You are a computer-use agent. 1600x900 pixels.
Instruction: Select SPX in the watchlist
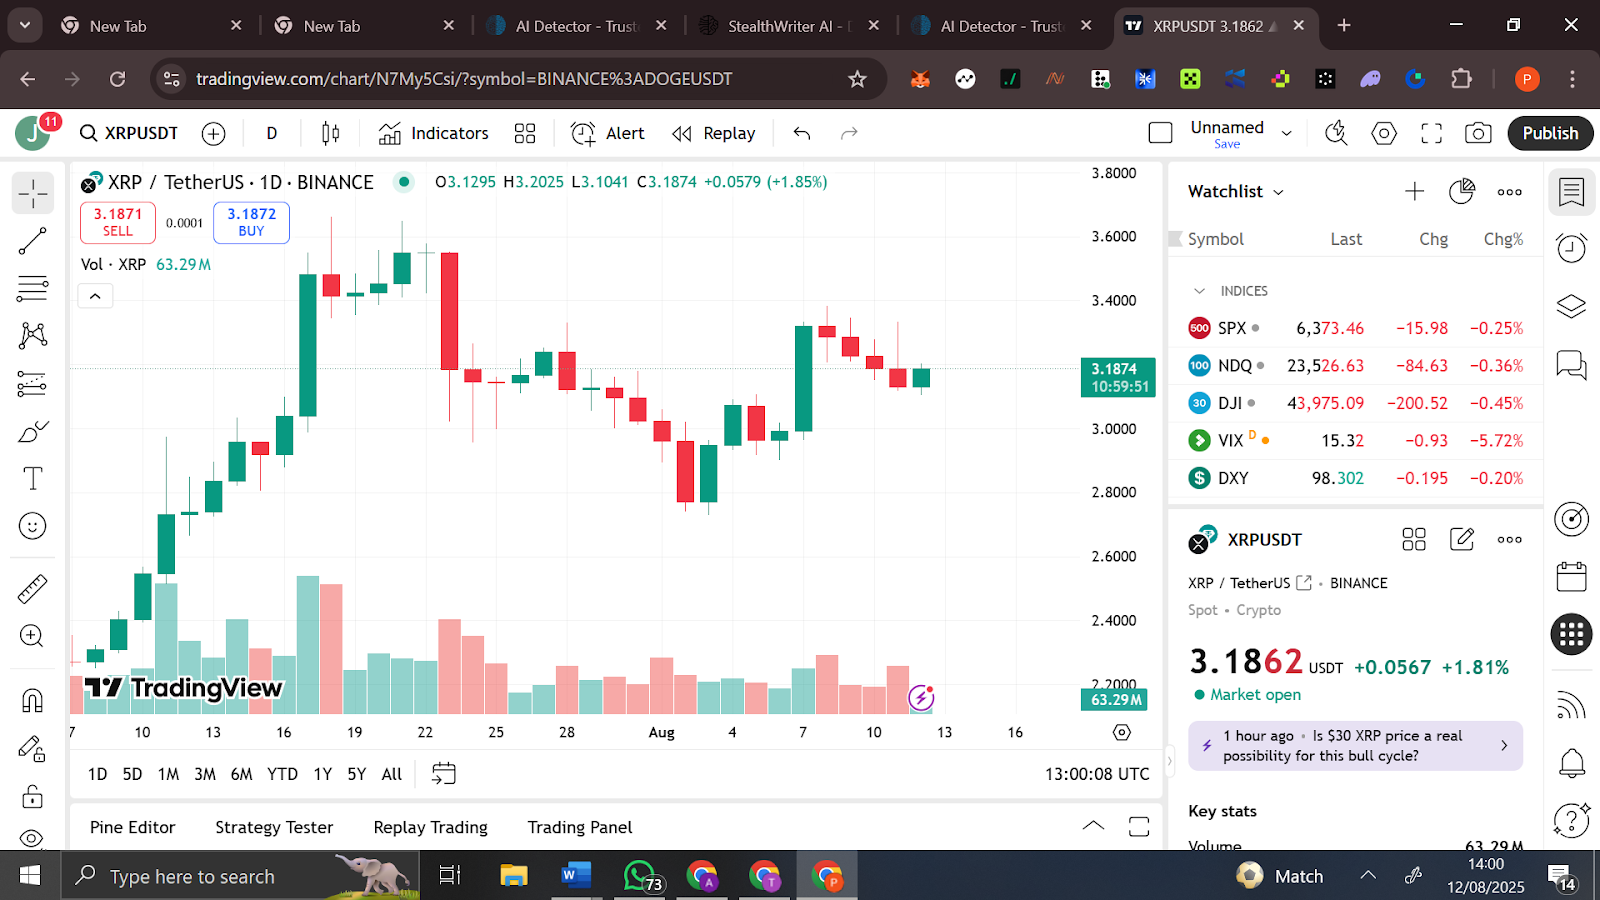pyautogui.click(x=1355, y=328)
